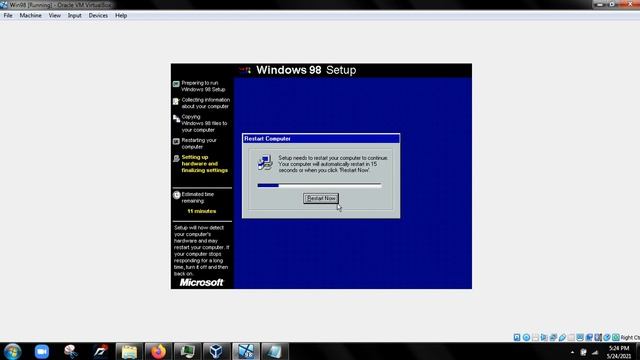Click the Win98 VM taskbar icon

(x=246, y=351)
